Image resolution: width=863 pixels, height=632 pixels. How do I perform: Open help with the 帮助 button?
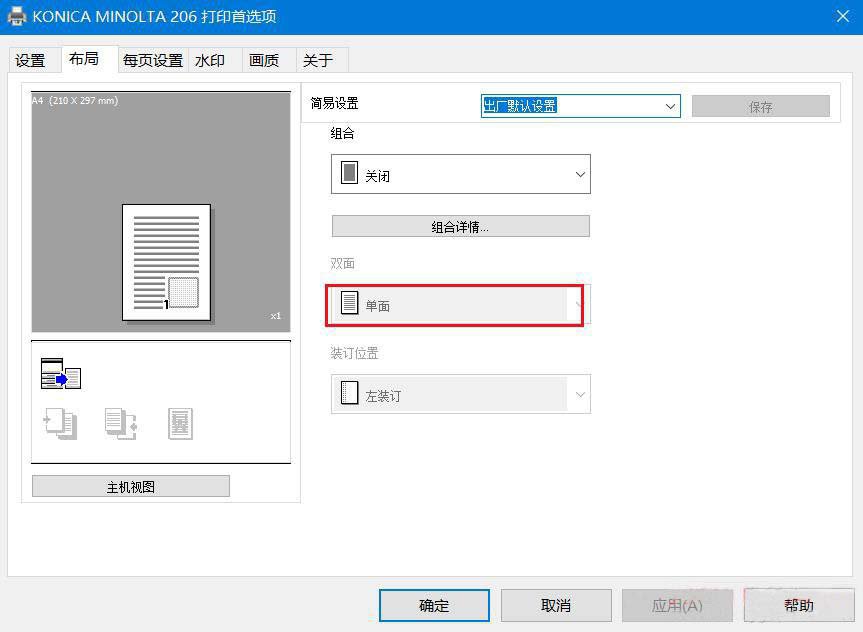pyautogui.click(x=799, y=606)
